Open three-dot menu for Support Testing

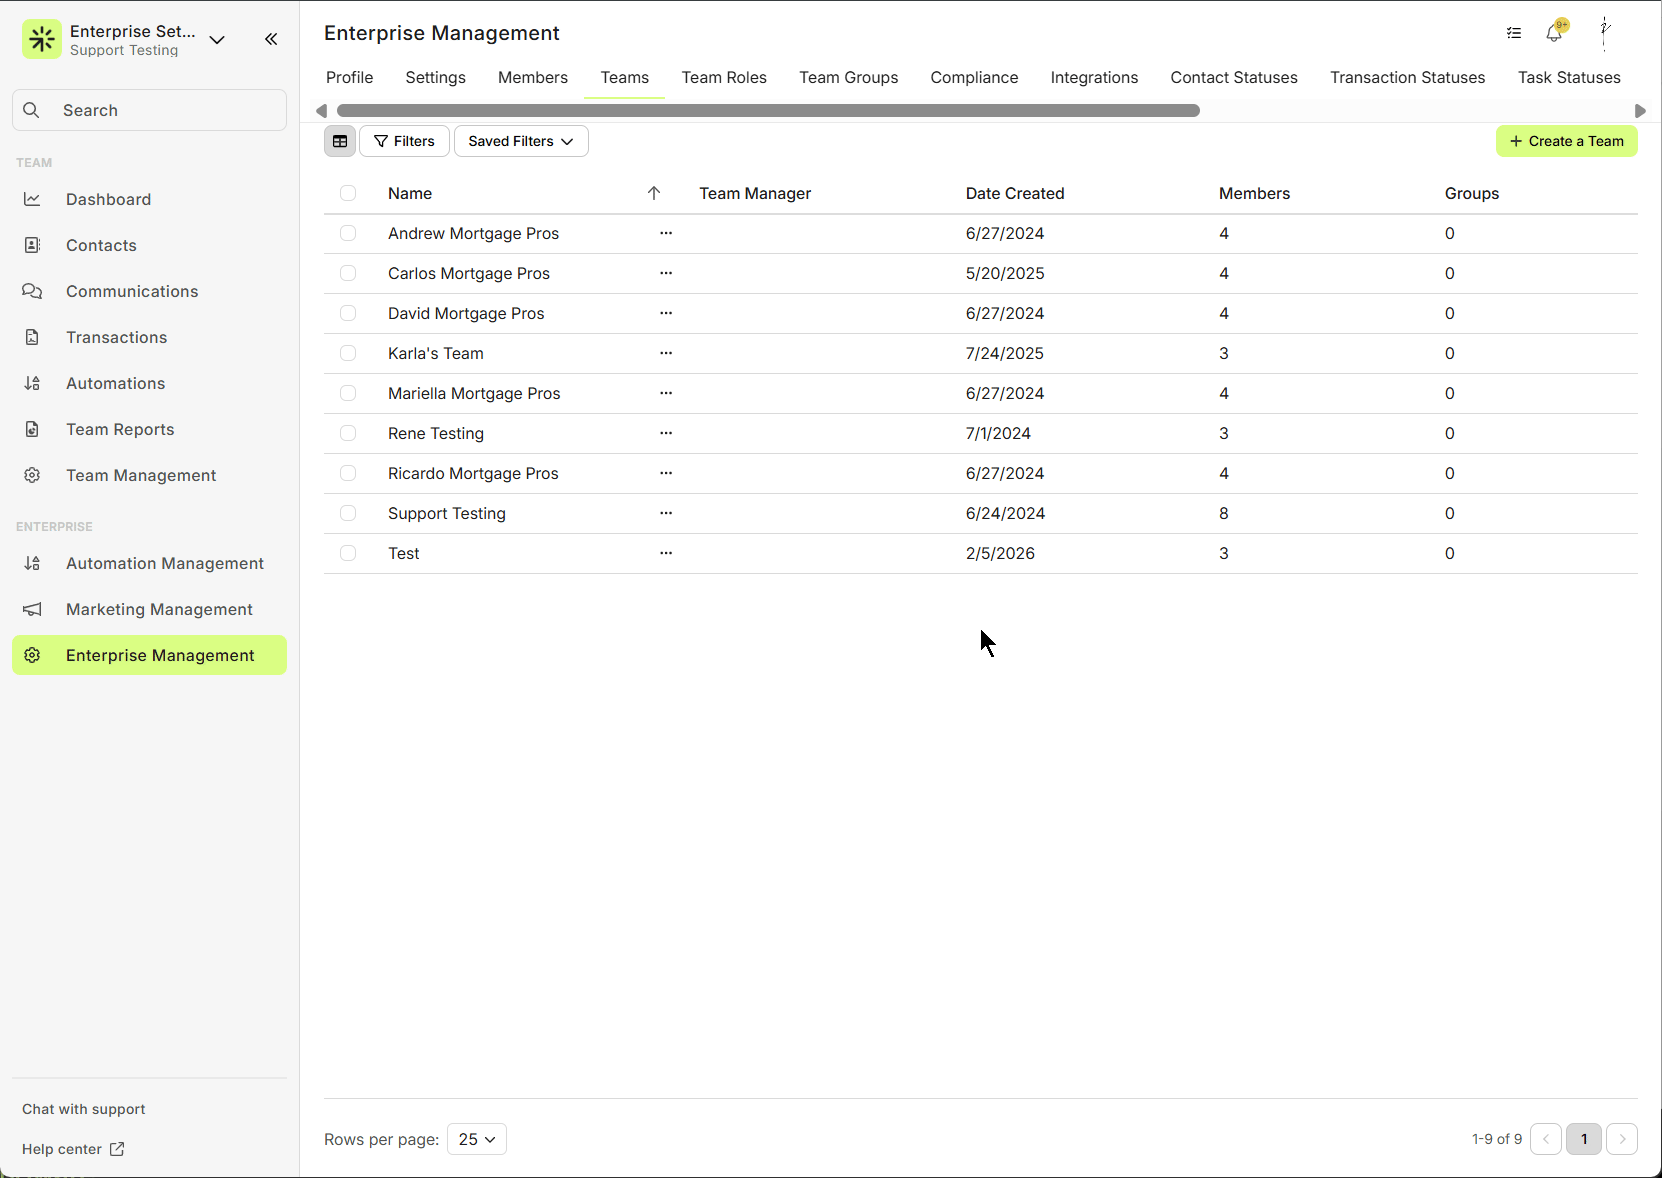(666, 513)
